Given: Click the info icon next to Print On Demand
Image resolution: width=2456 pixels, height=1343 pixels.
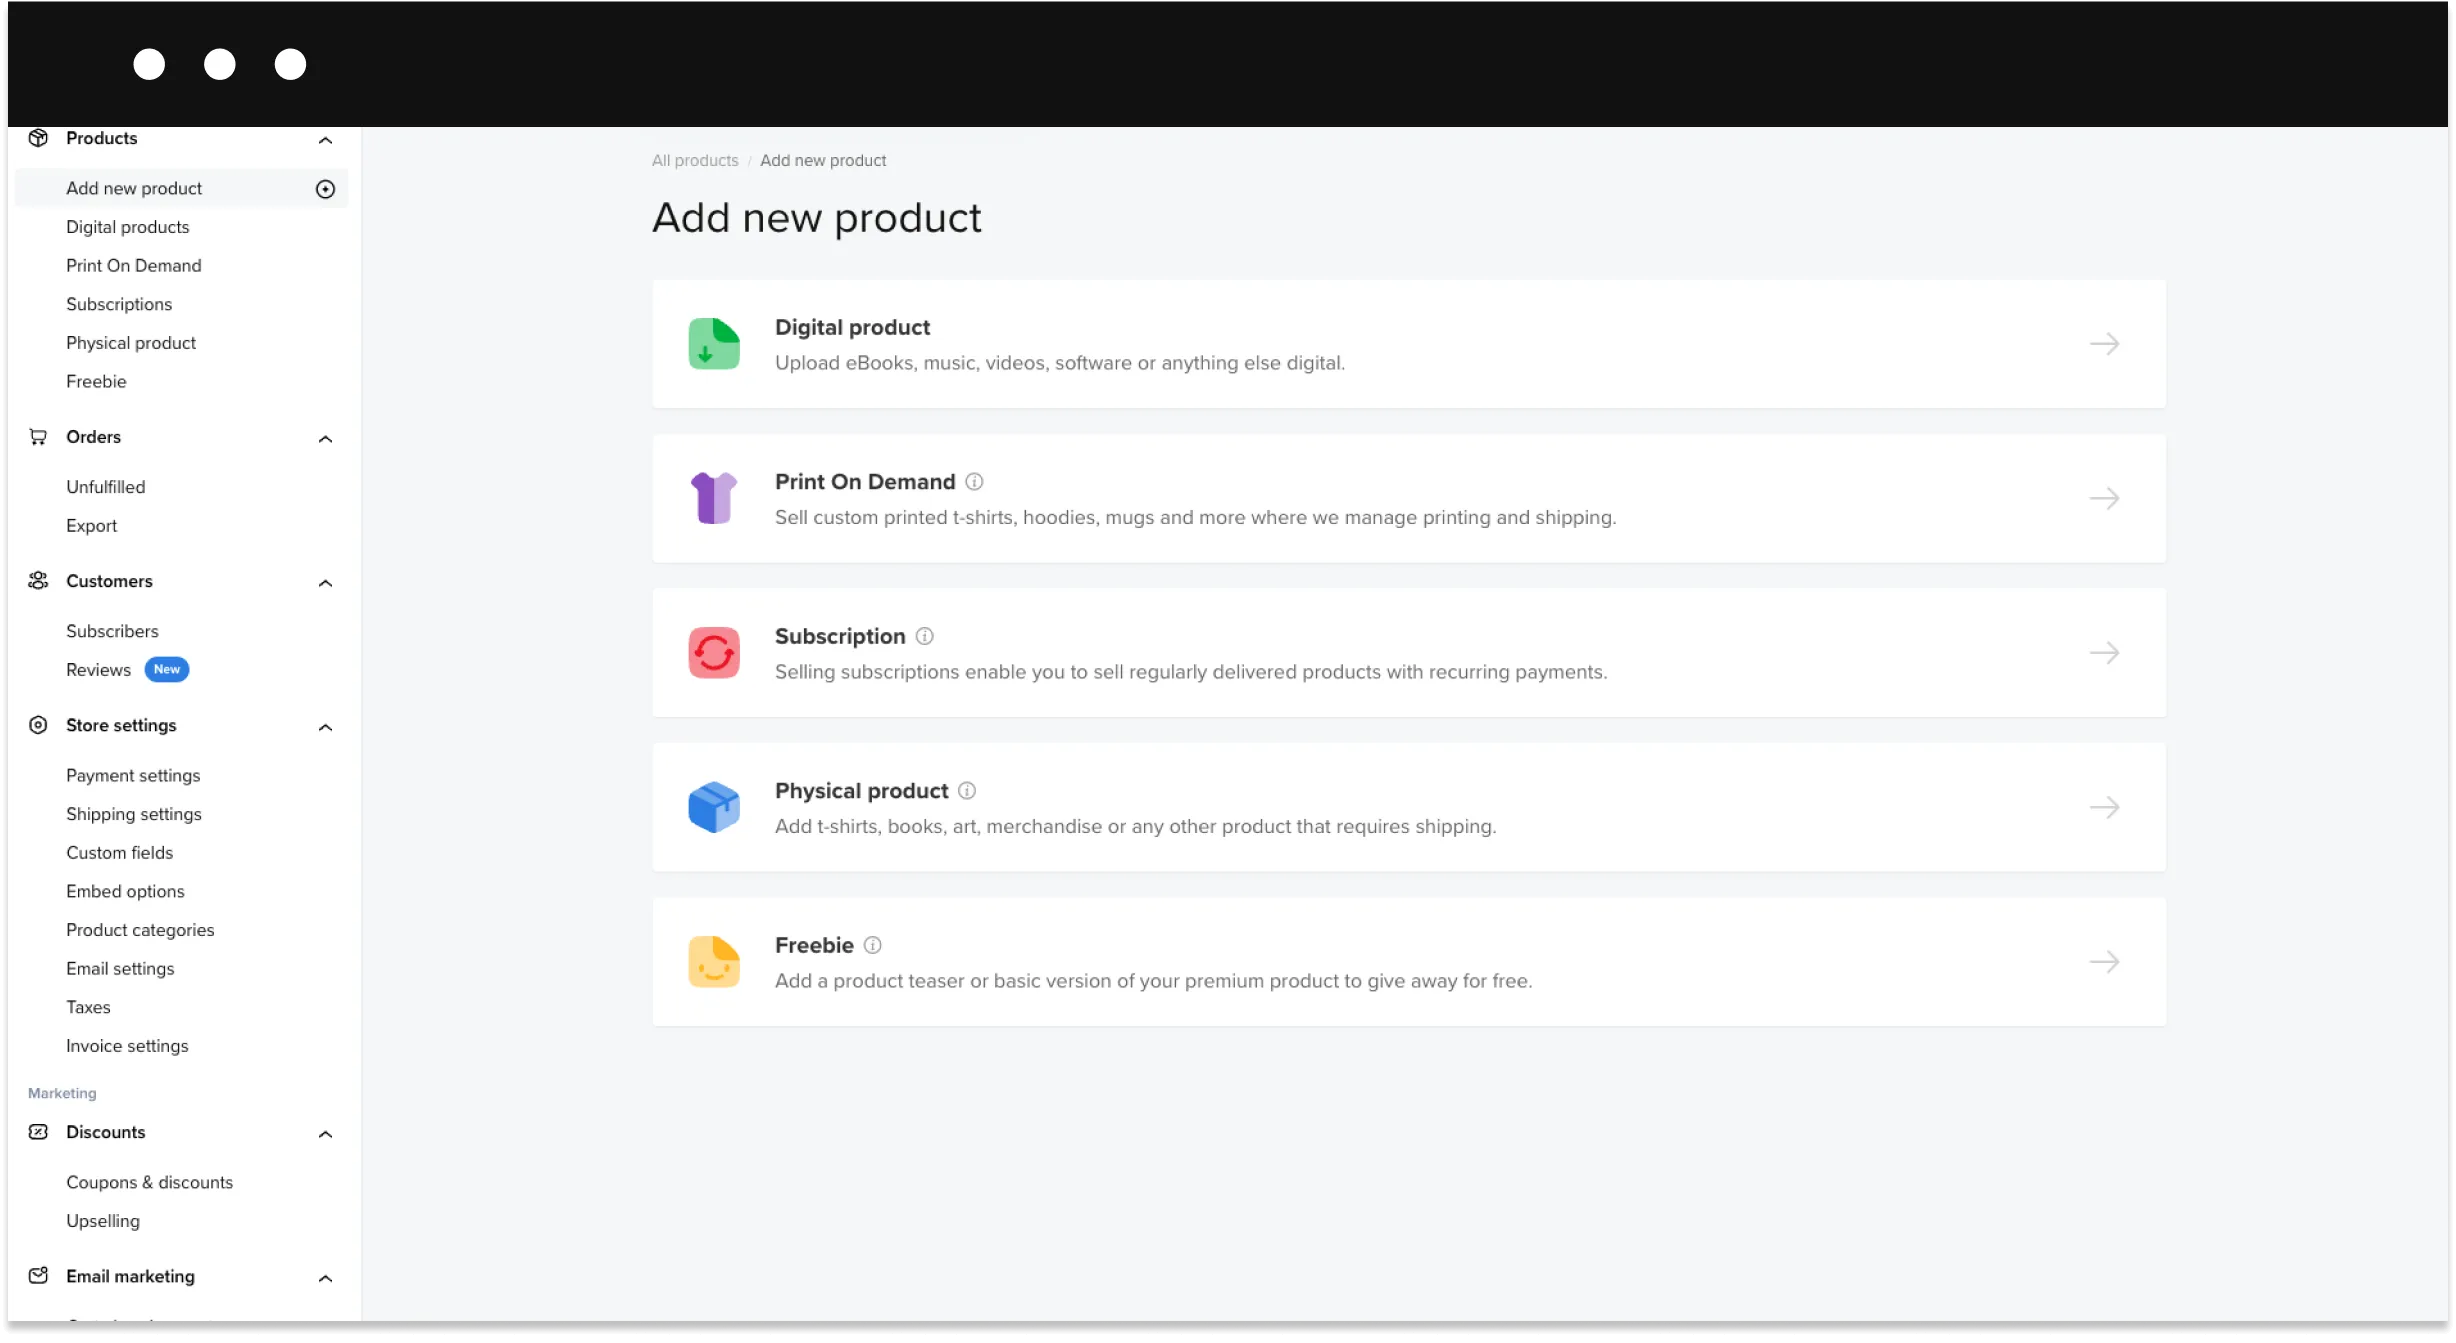Looking at the screenshot, I should point(974,482).
